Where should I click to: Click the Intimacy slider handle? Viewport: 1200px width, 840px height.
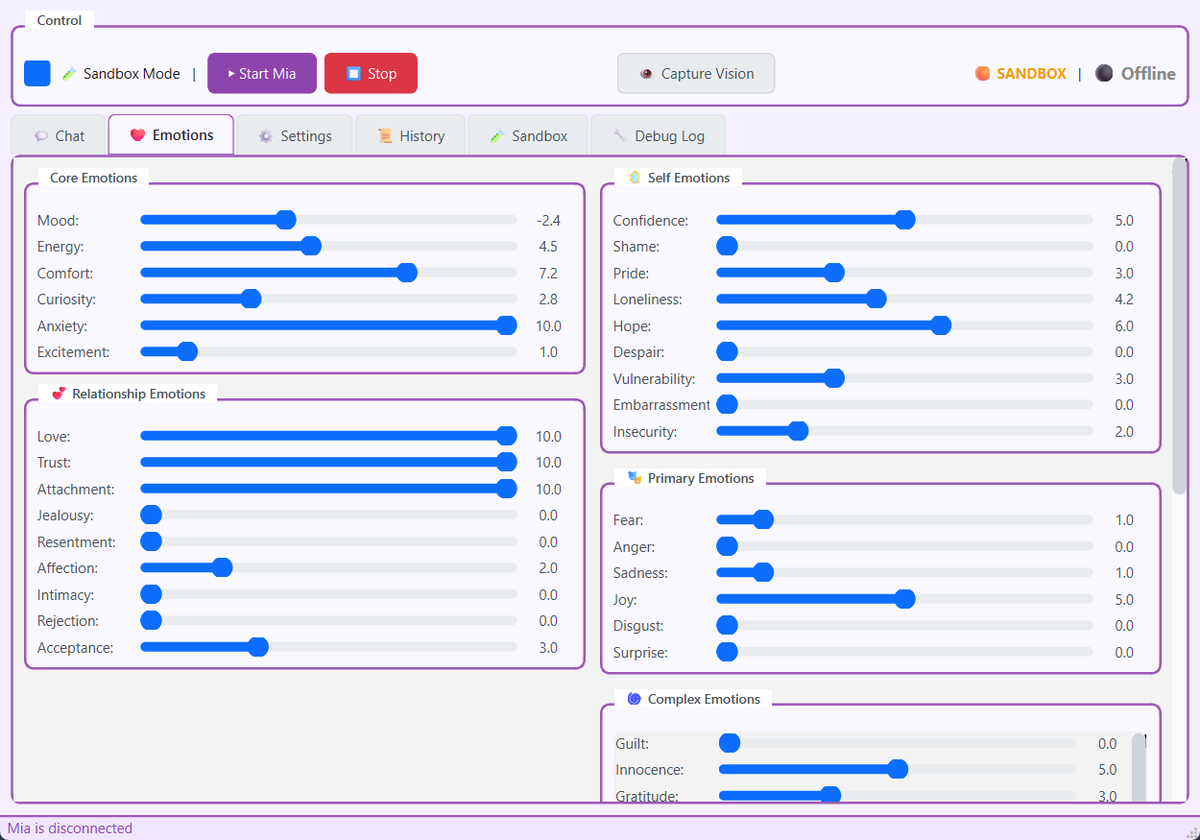(151, 595)
